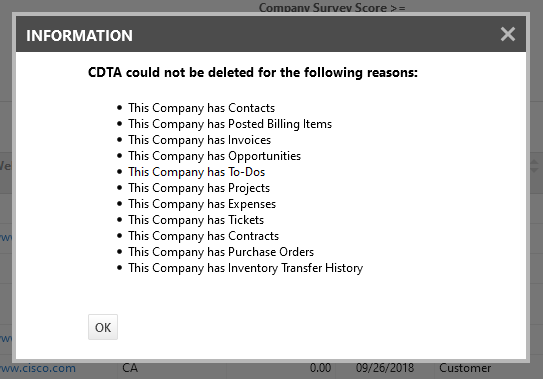
Task: Click 'This Company has Invoices' line
Action: (x=199, y=140)
